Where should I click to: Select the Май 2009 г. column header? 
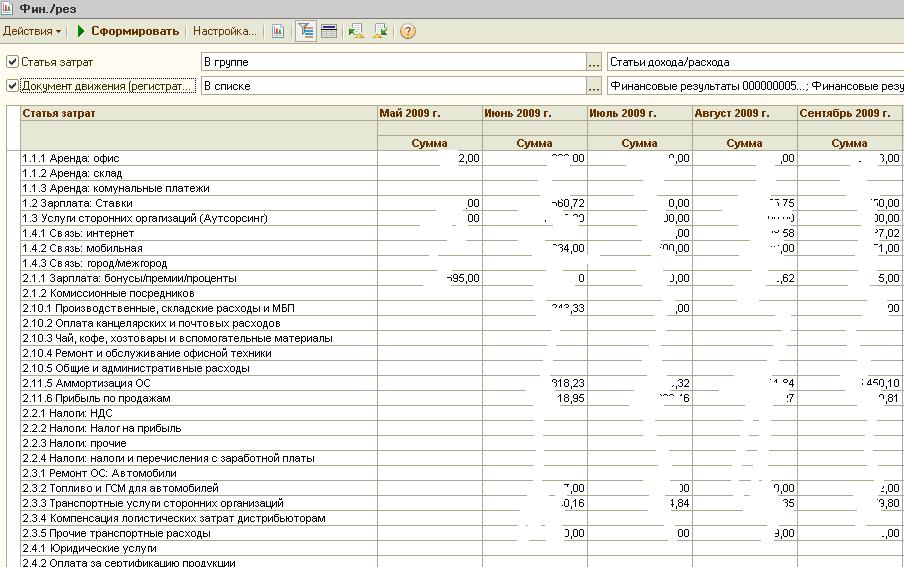click(429, 113)
